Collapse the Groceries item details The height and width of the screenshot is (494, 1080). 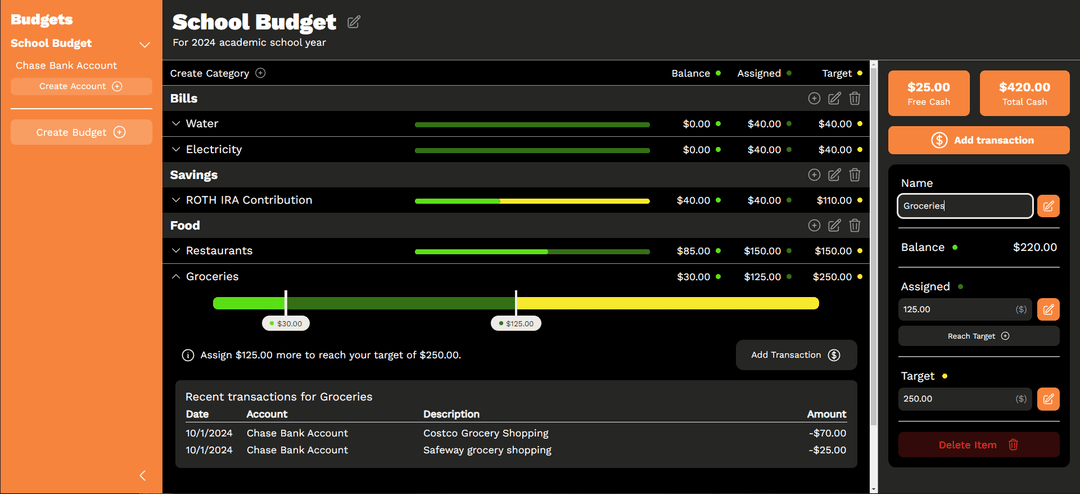pos(176,277)
